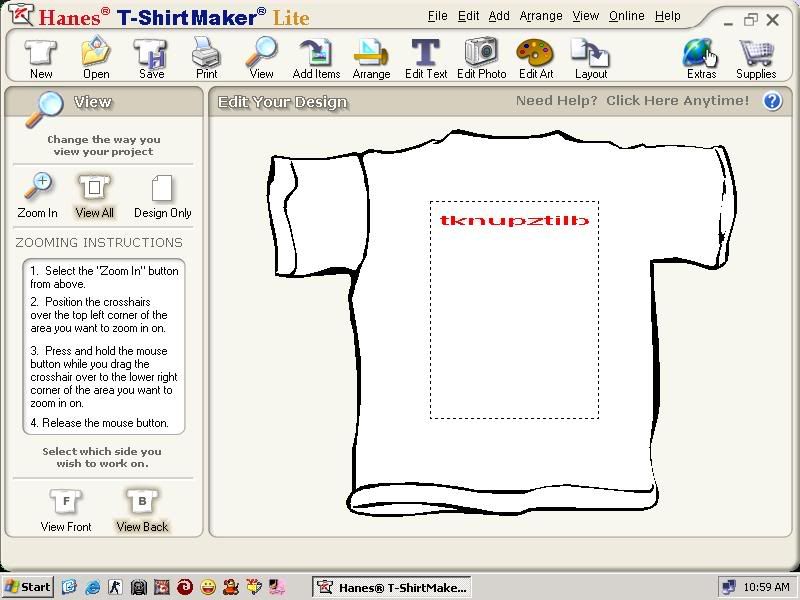This screenshot has height=600, width=800.
Task: Open Extras globe icon
Action: (701, 56)
